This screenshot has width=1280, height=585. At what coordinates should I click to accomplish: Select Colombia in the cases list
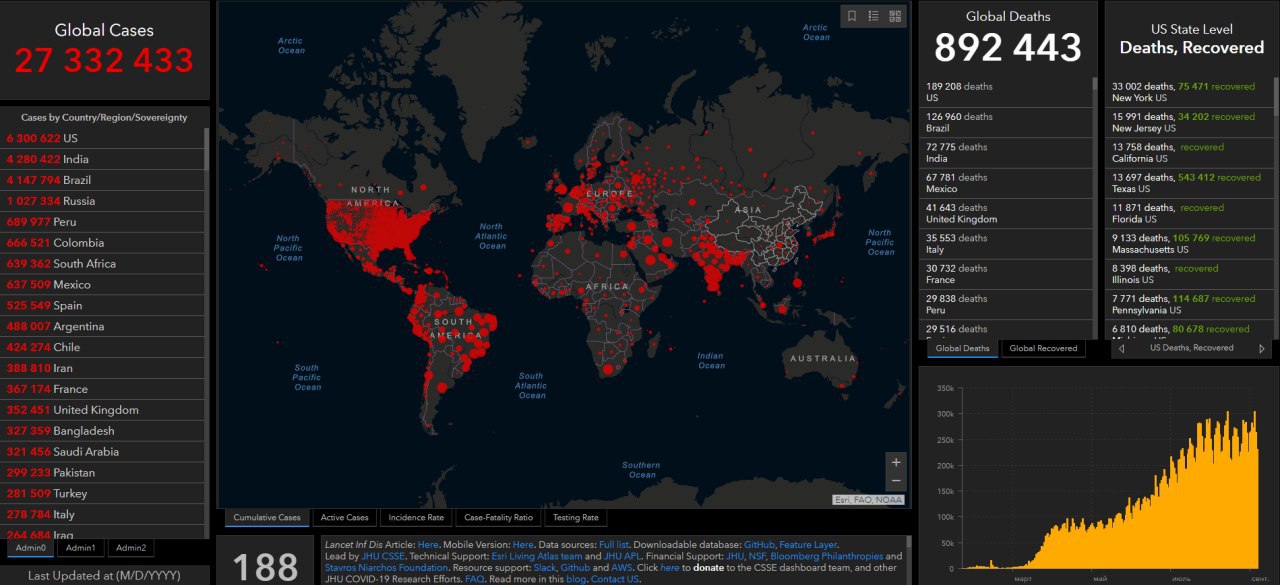click(102, 243)
